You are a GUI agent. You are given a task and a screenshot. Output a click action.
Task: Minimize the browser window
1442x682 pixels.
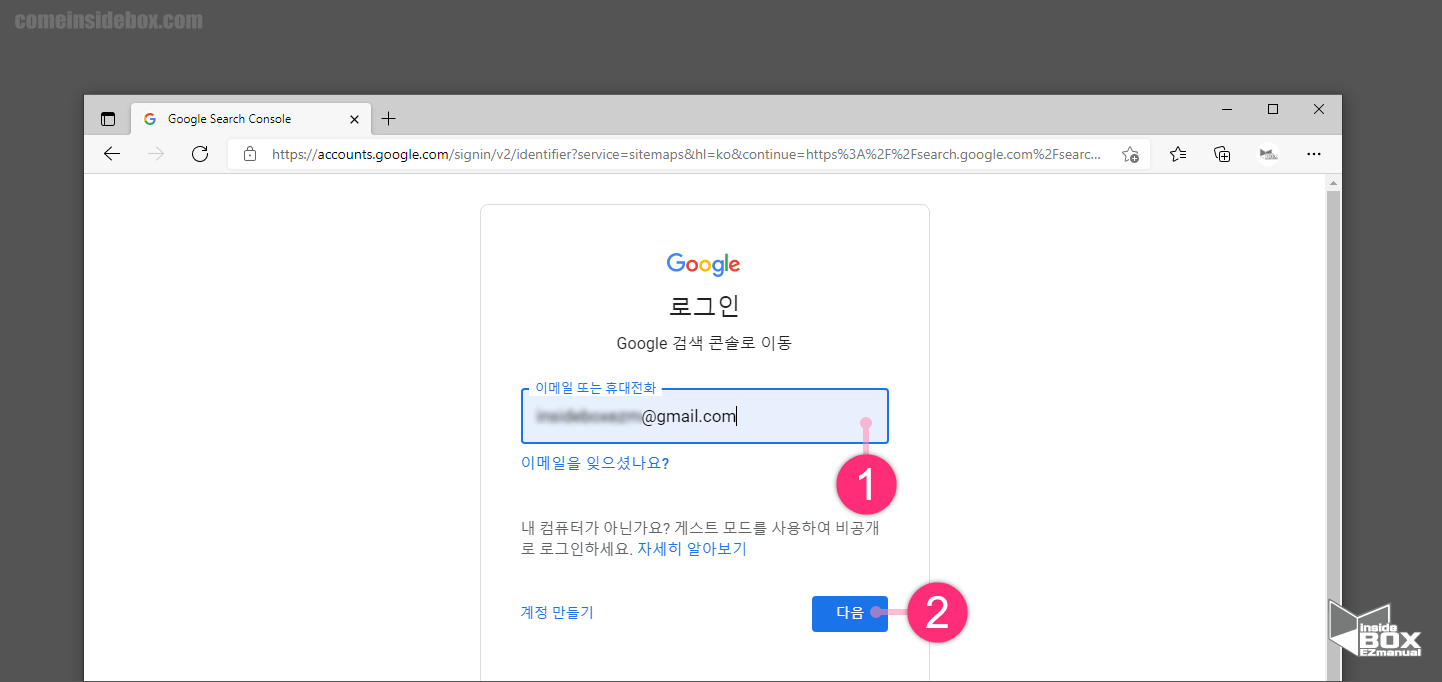1227,109
